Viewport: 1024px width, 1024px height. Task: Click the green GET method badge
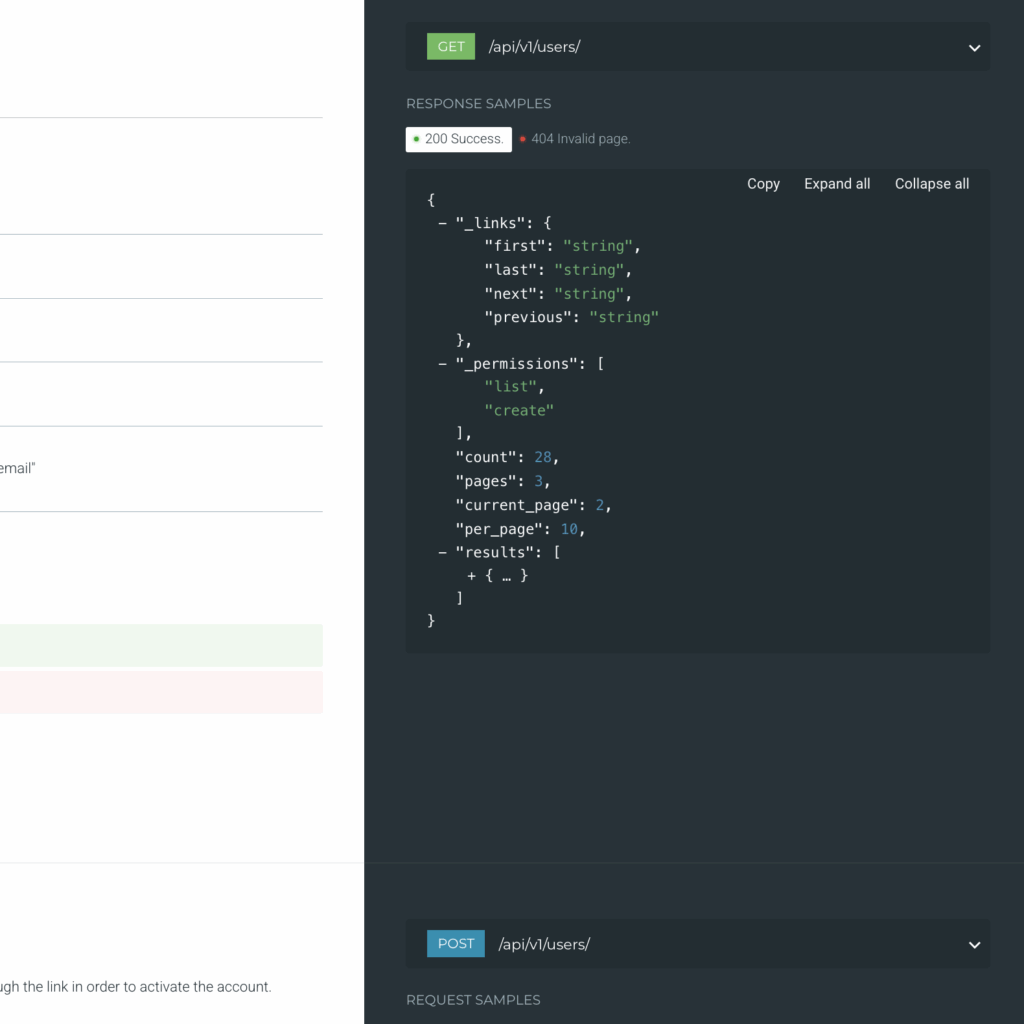(x=451, y=47)
